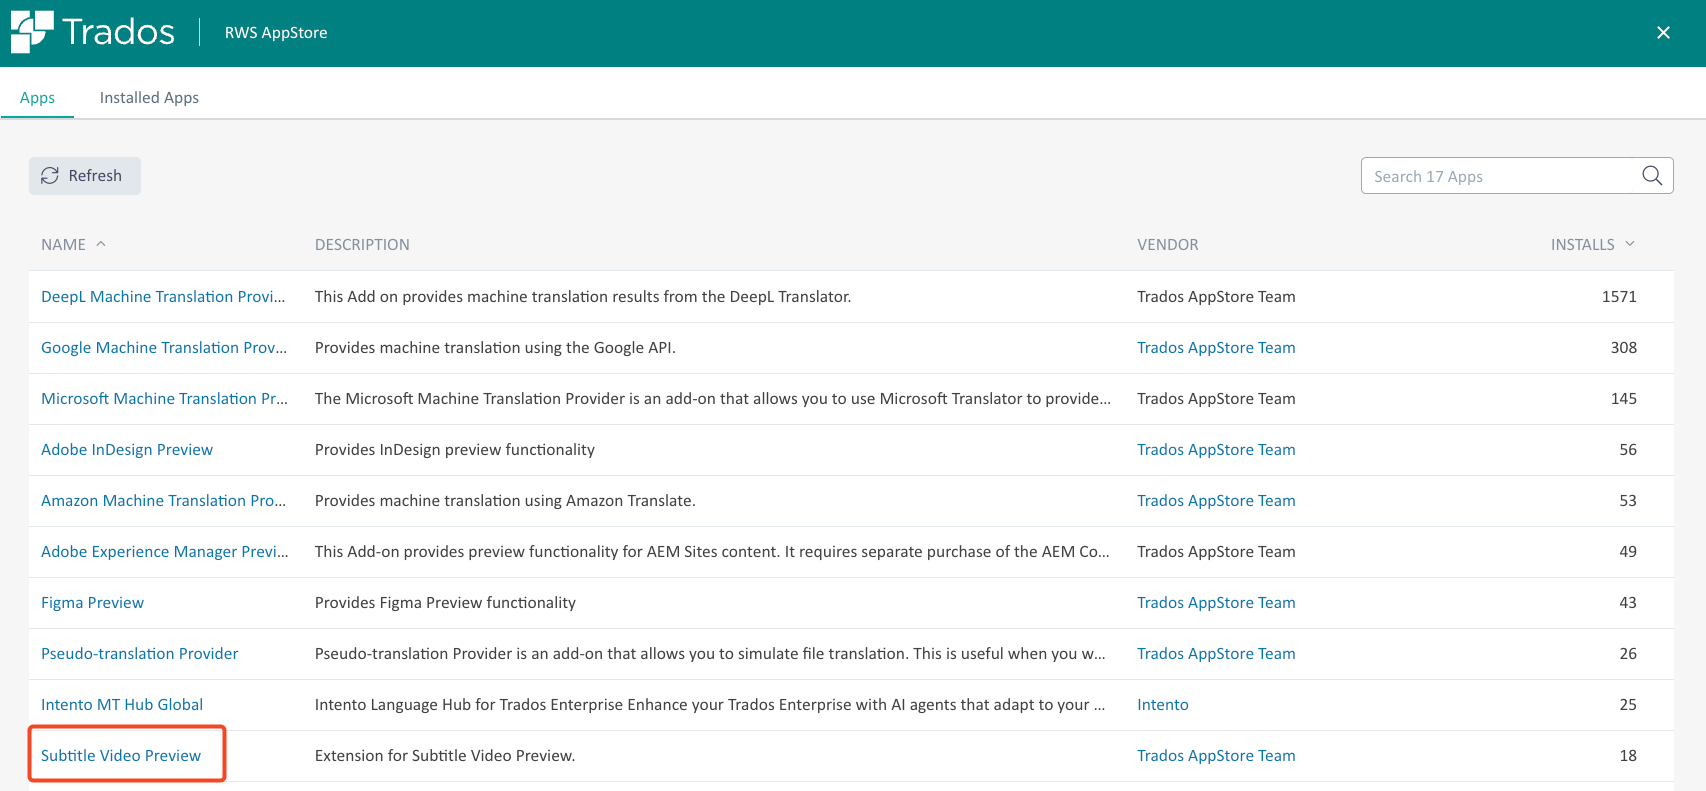This screenshot has width=1706, height=791.
Task: Open DeepL Machine Translation Provider app
Action: click(x=163, y=297)
